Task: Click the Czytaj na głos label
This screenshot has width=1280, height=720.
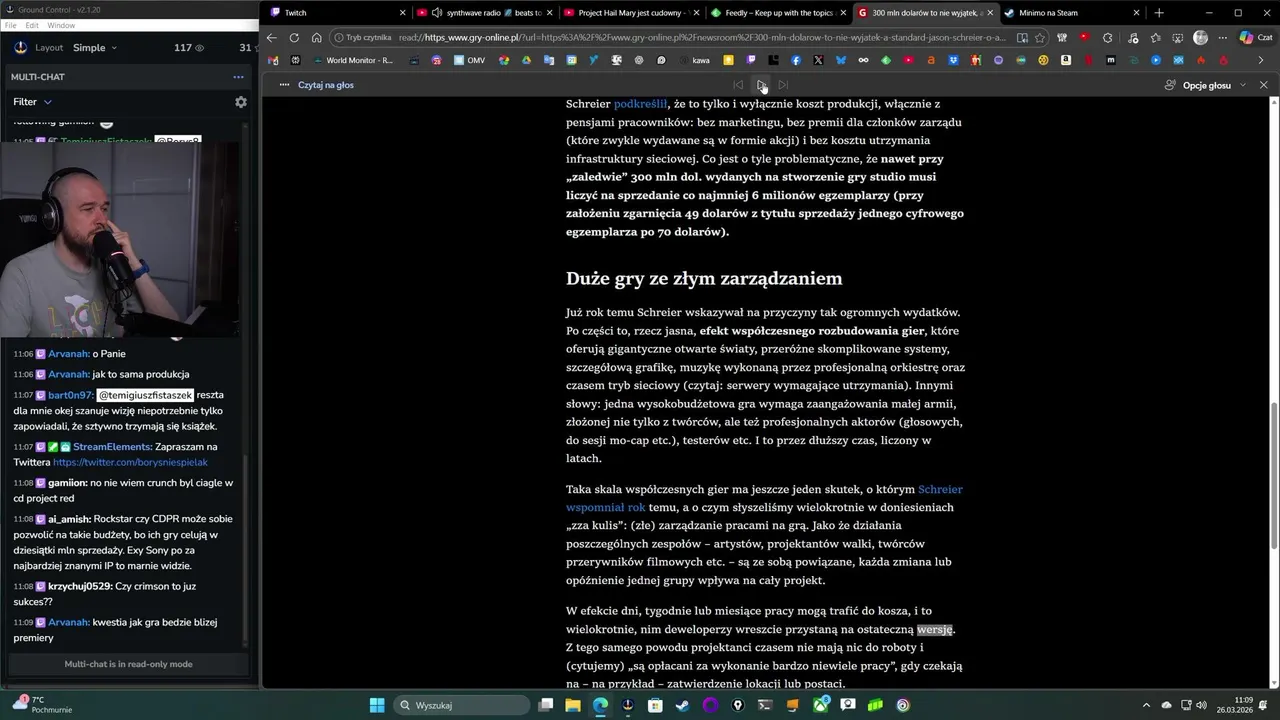Action: [326, 85]
